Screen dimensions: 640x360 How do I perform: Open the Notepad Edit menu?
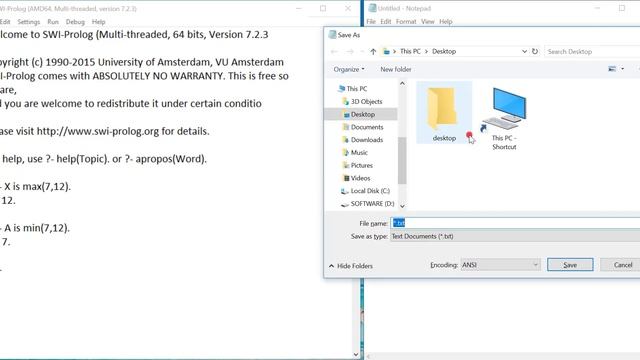pyautogui.click(x=386, y=22)
